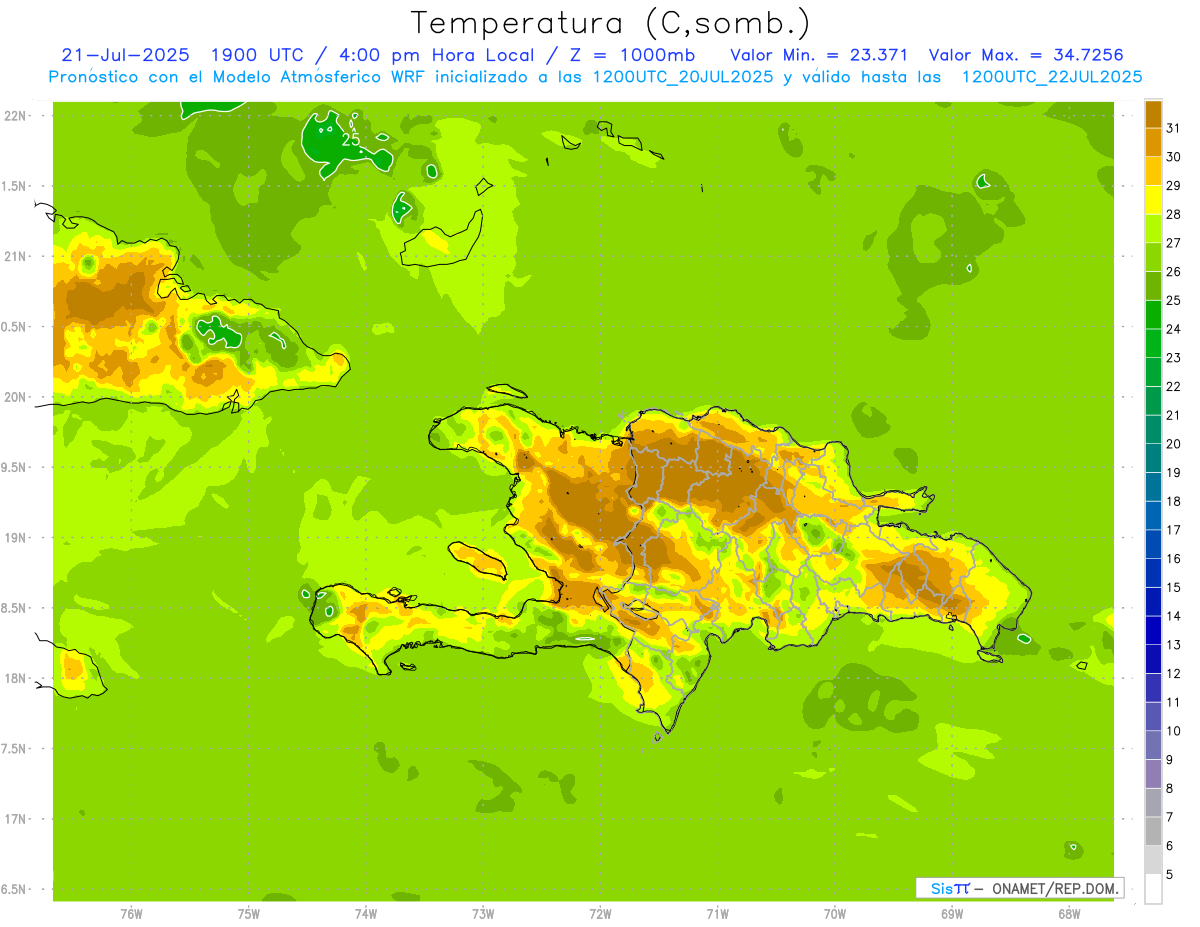1200x927 pixels.
Task: Click the "75W" longitude label
Action: (x=249, y=914)
